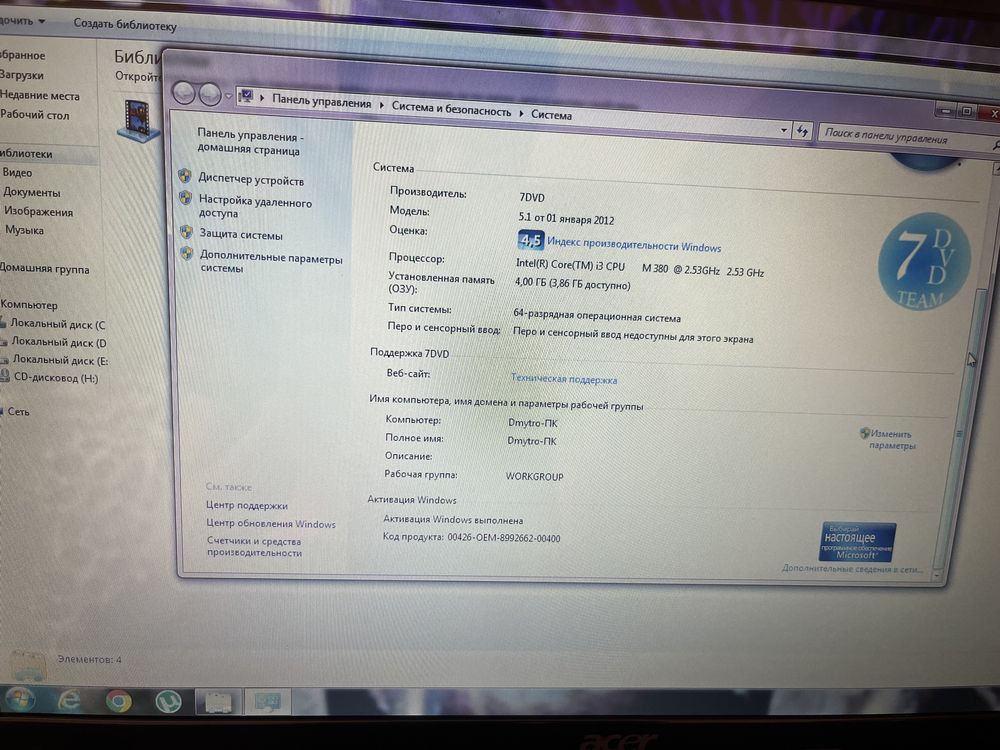Click the control panel address bar icon
Viewport: 1000px width, 750px height.
(246, 96)
